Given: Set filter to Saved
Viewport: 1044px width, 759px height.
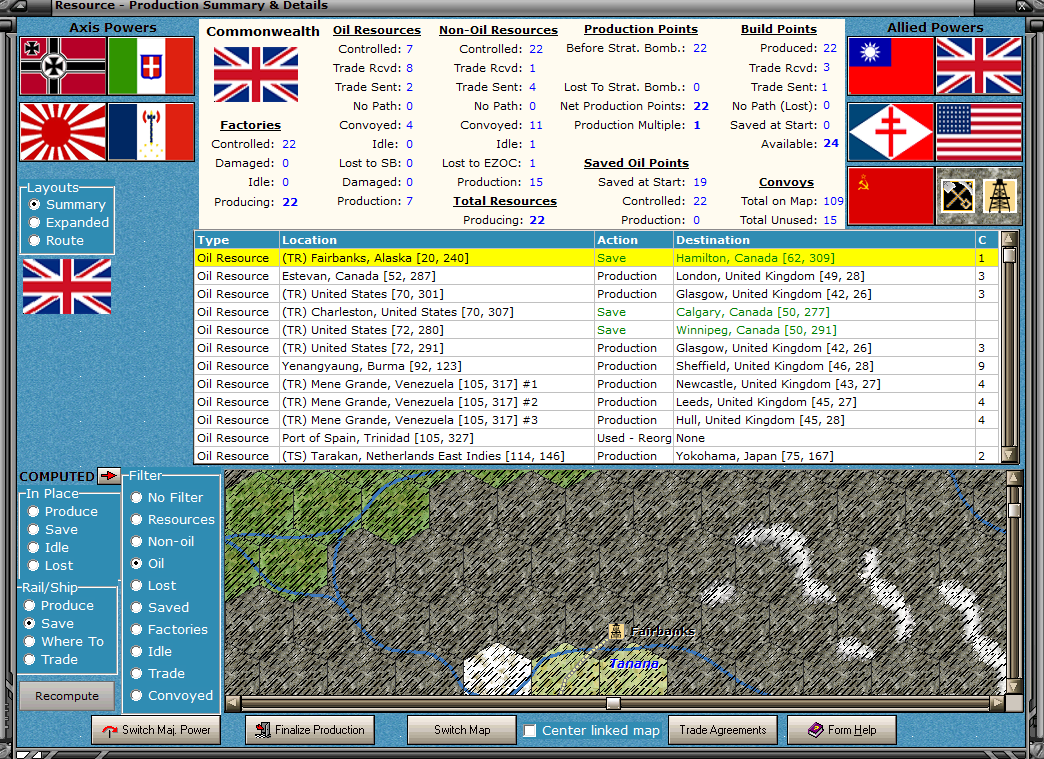Looking at the screenshot, I should tap(160, 607).
